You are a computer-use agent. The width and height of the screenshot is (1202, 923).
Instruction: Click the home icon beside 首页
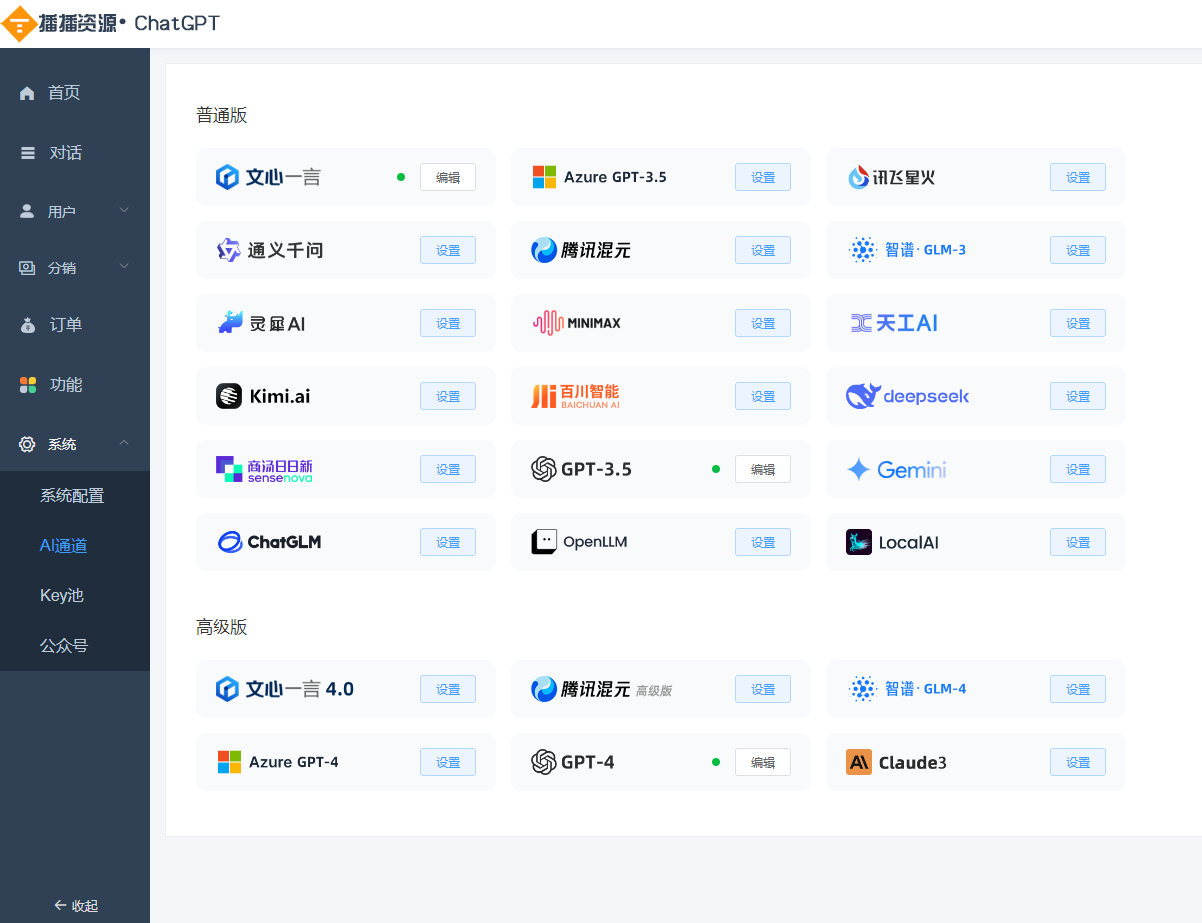[28, 93]
